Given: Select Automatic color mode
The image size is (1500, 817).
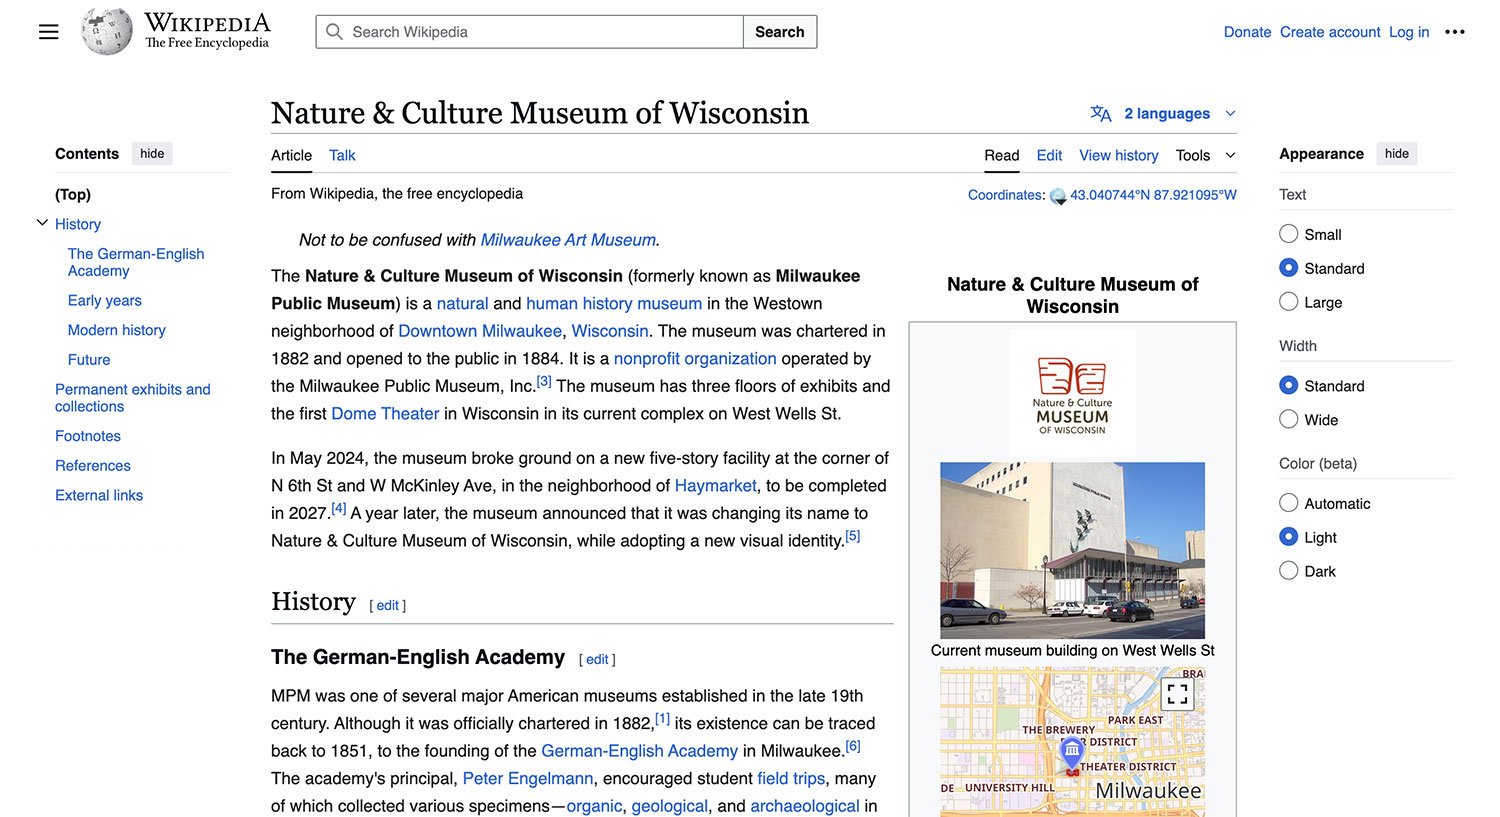Looking at the screenshot, I should click(x=1289, y=504).
